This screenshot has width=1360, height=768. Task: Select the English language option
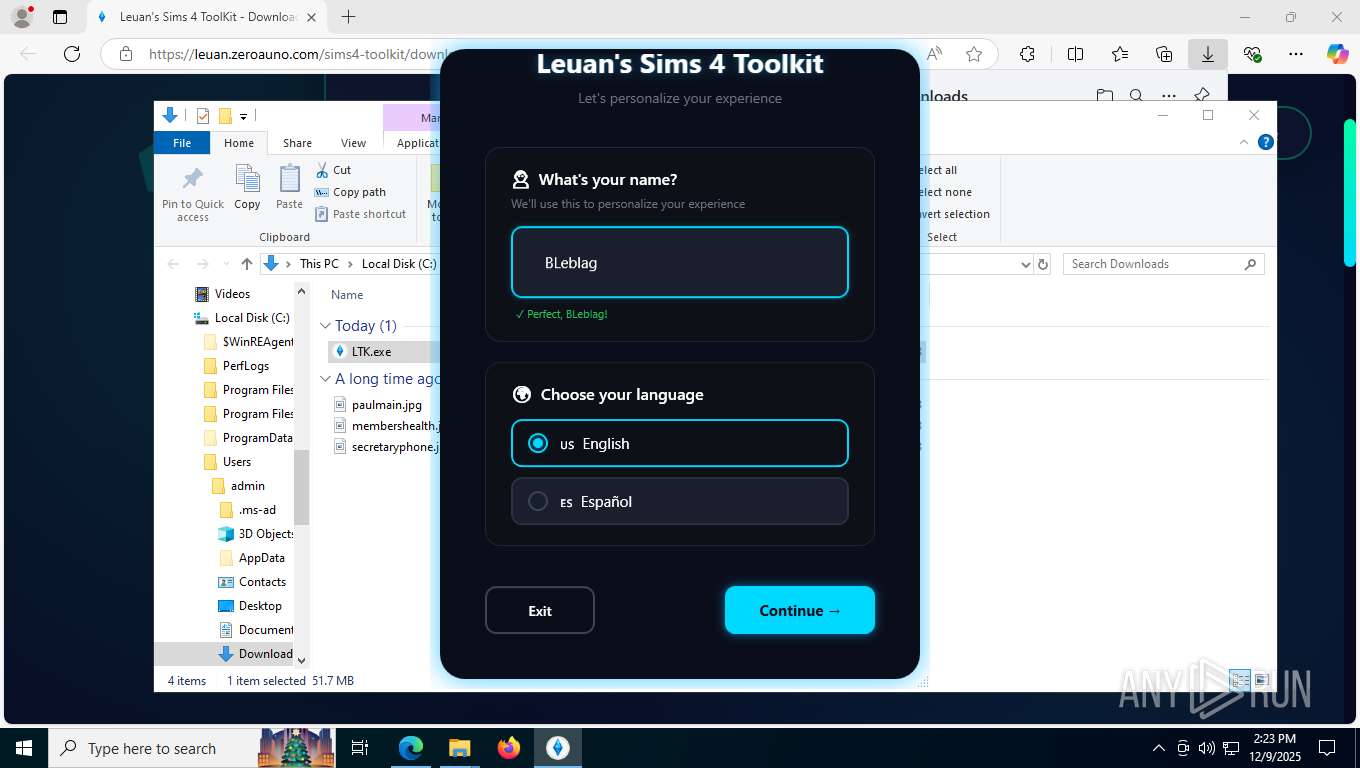point(680,443)
